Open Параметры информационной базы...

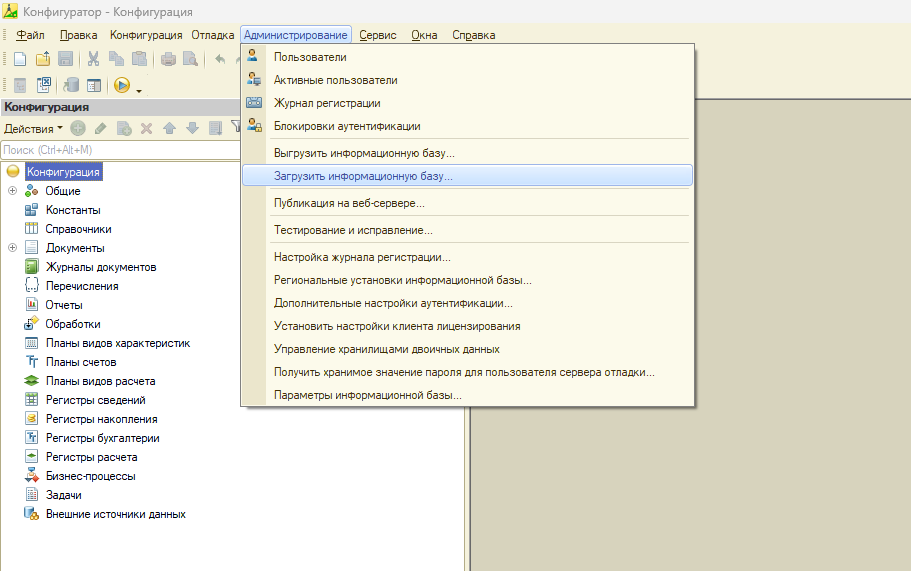(467, 395)
